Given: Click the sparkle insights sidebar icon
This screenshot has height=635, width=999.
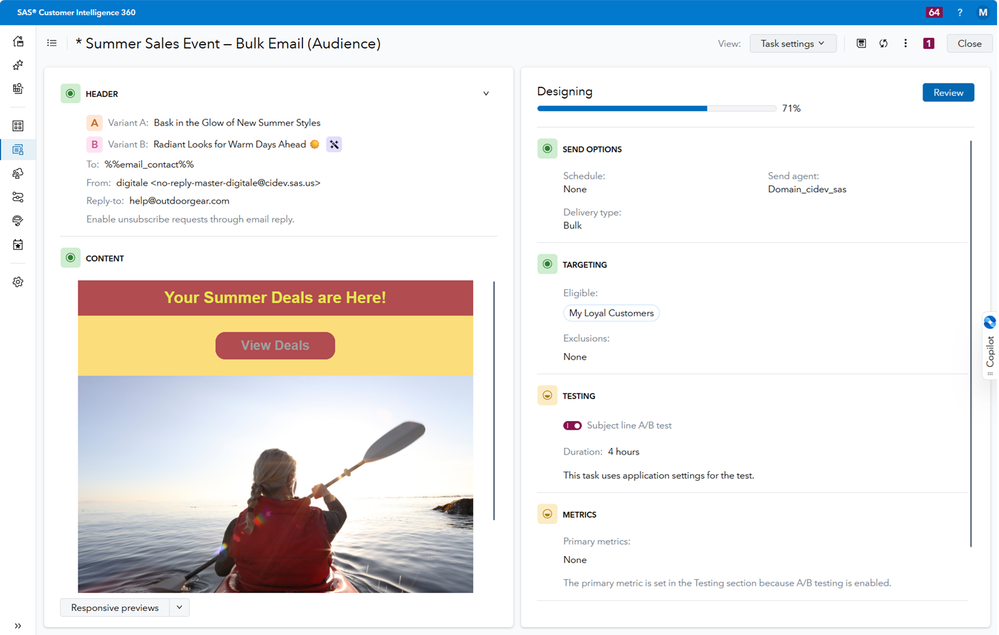Looking at the screenshot, I should point(18,65).
